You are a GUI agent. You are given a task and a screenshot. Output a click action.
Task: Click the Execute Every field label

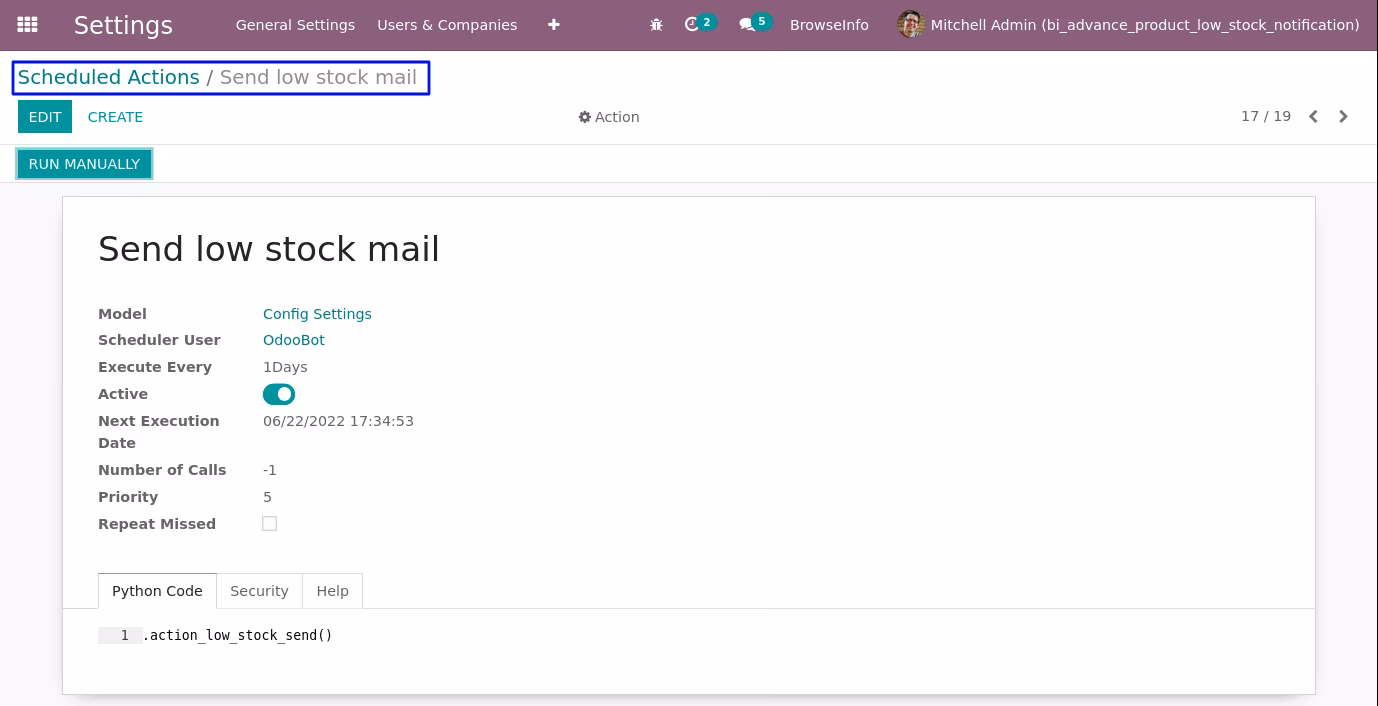pyautogui.click(x=155, y=367)
